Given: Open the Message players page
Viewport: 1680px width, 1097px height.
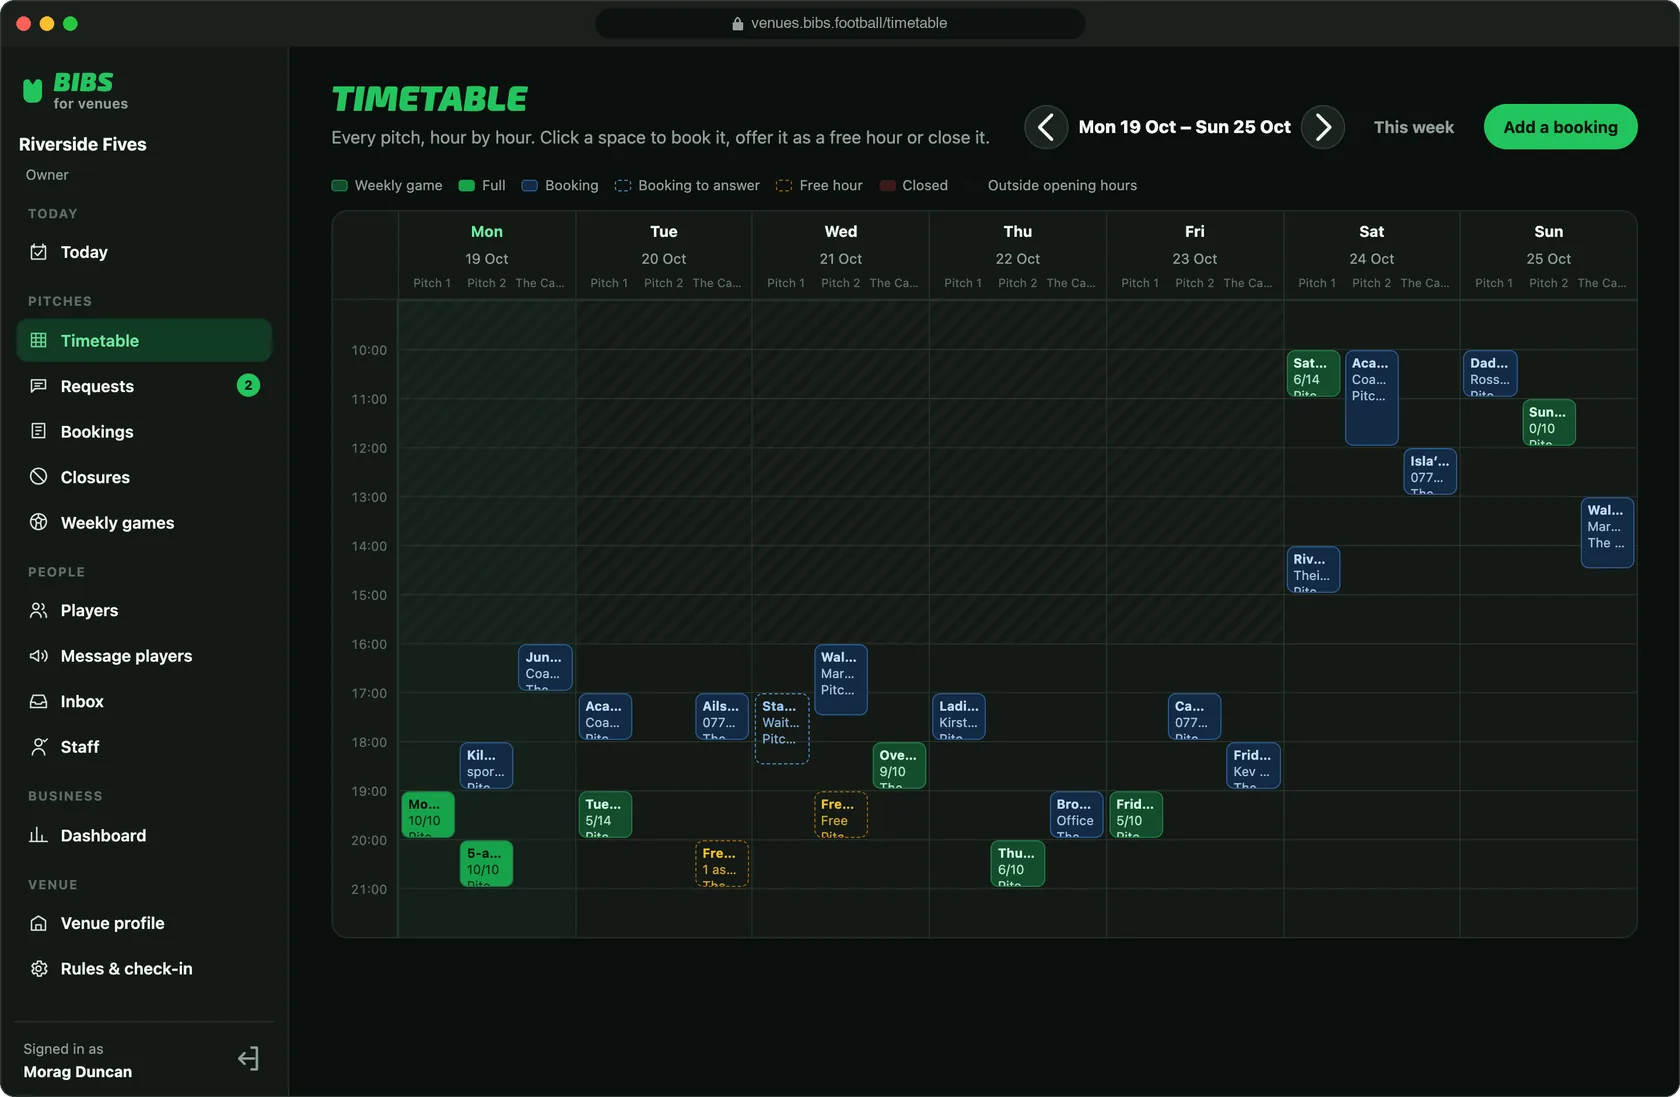Looking at the screenshot, I should point(144,656).
